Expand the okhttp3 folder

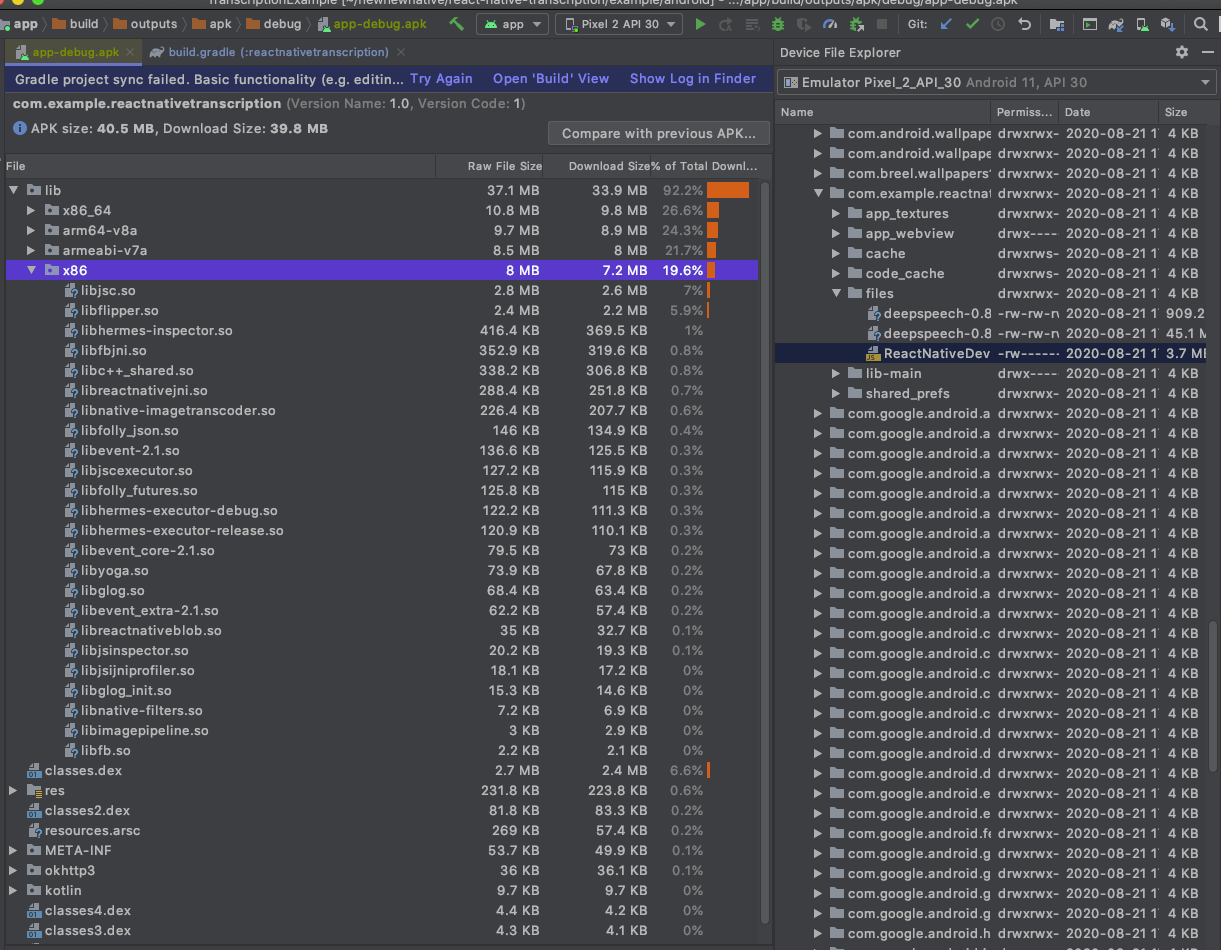click(14, 870)
